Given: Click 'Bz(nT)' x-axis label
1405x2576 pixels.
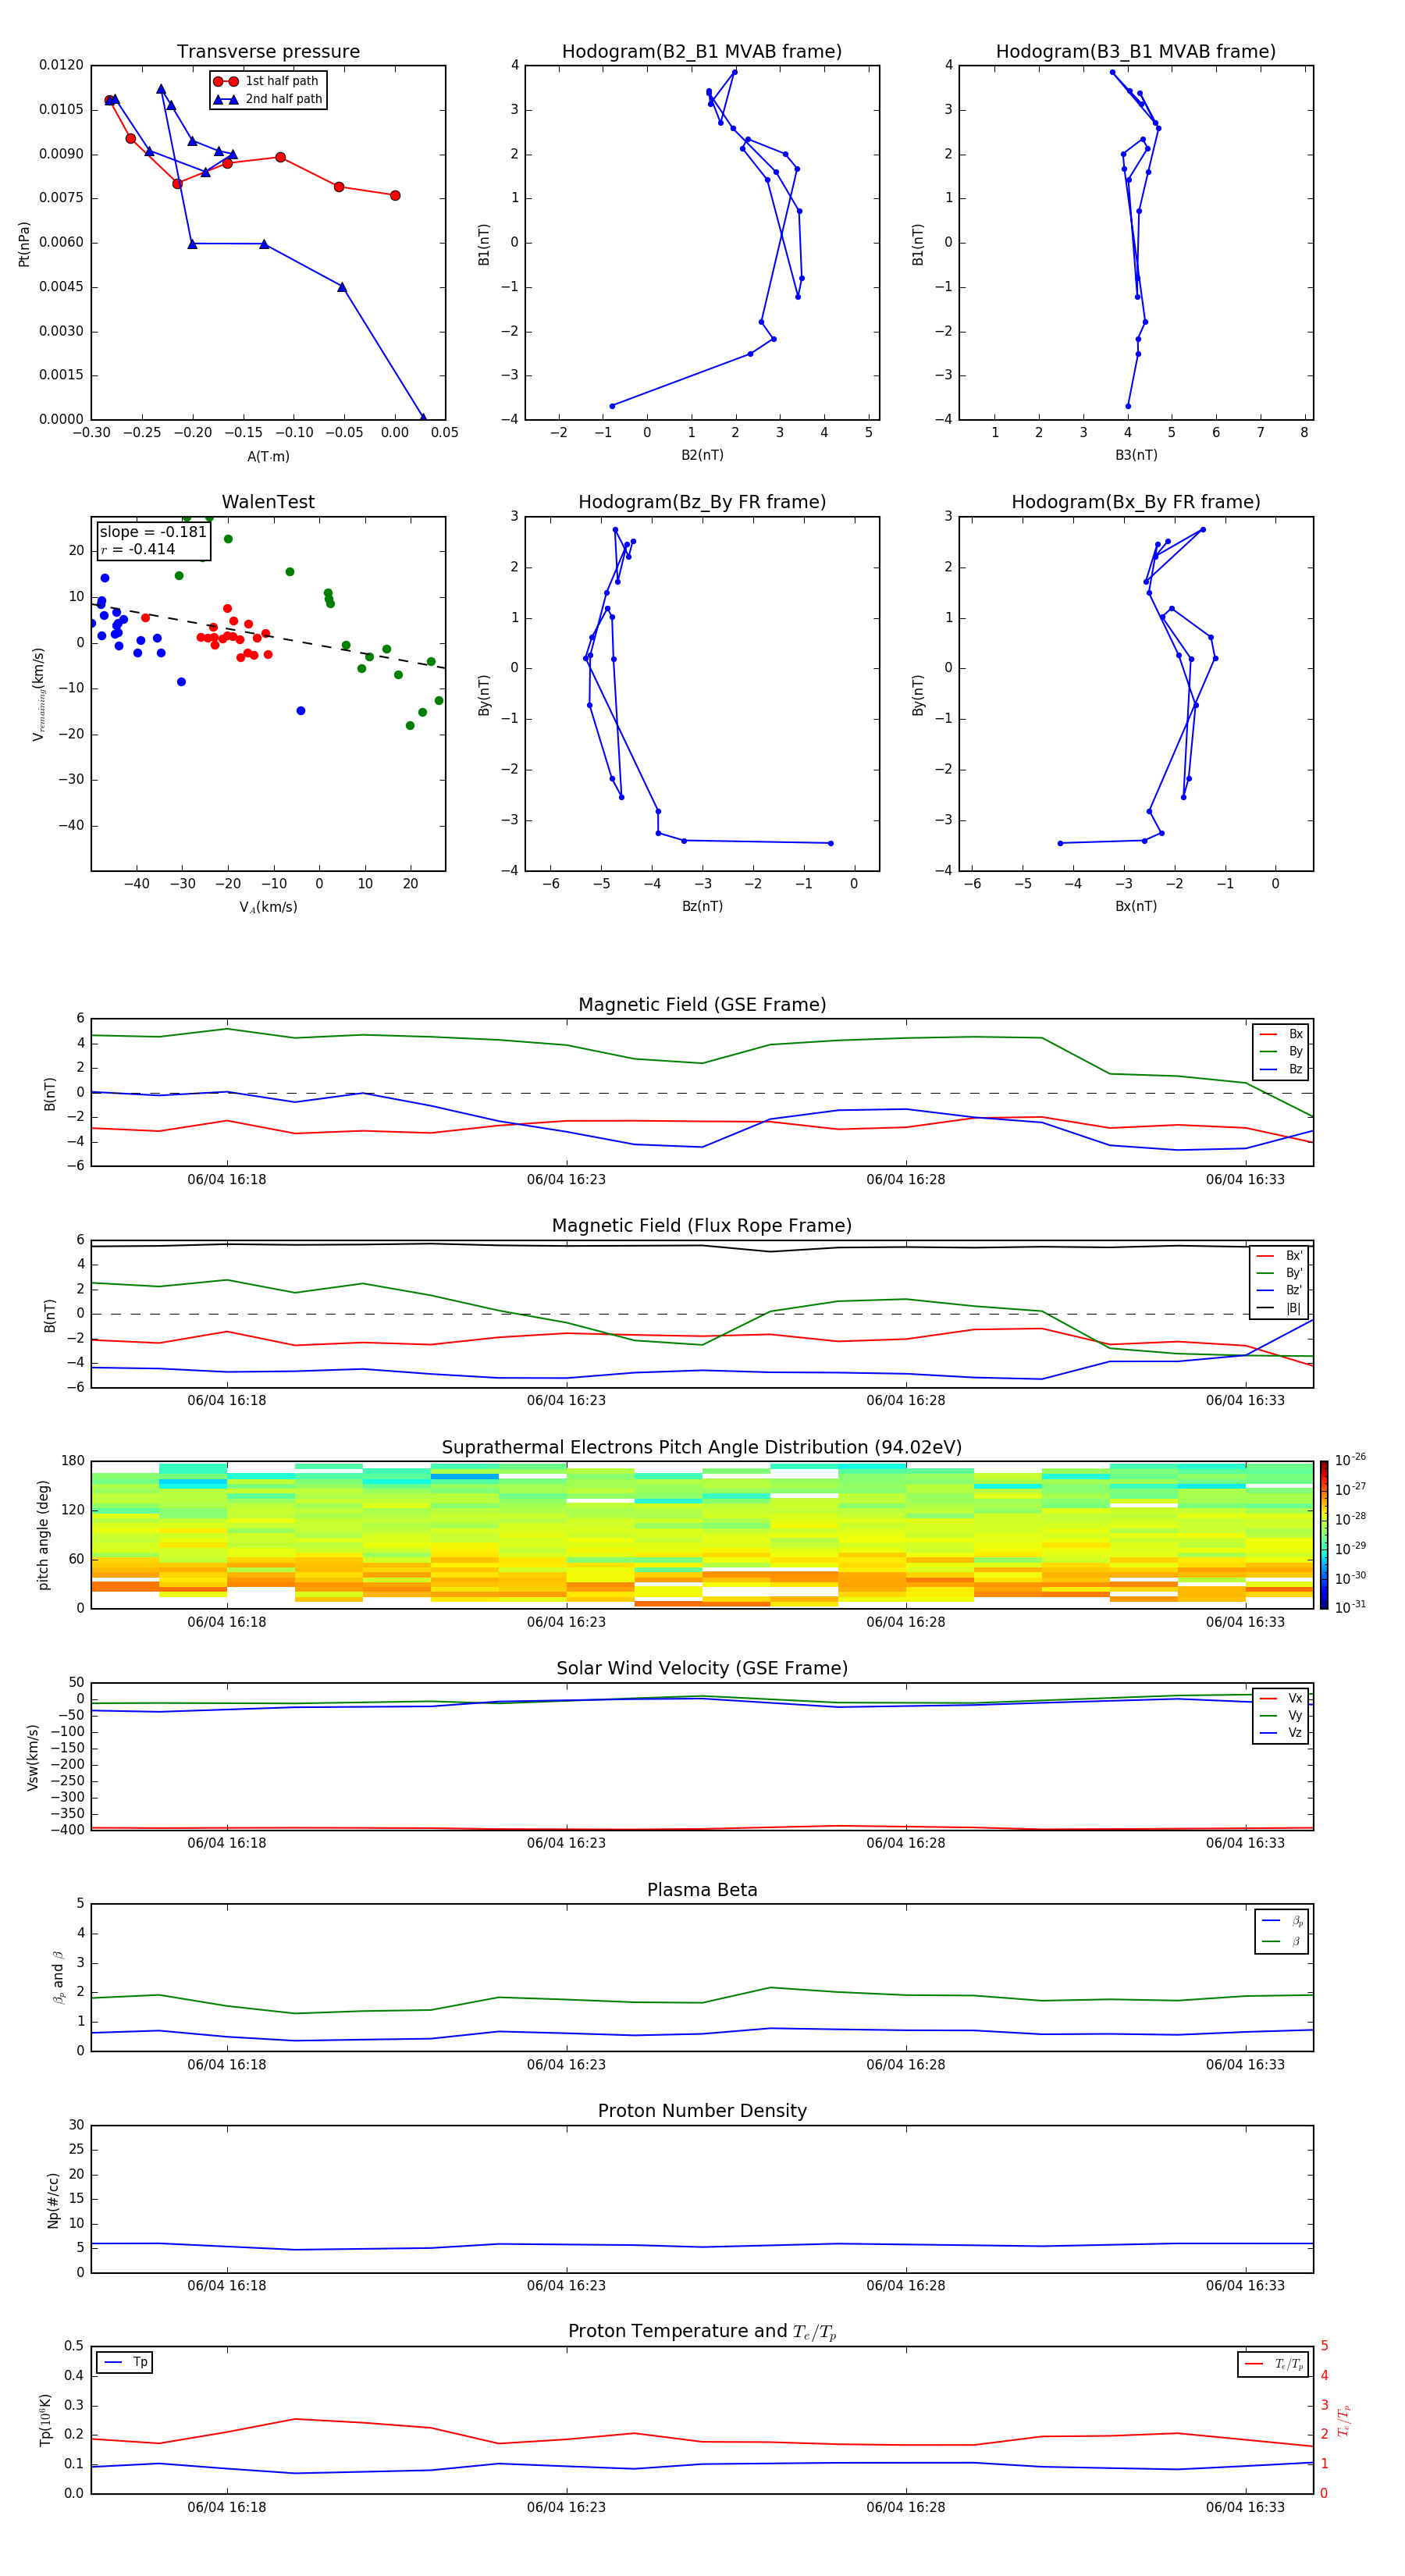Looking at the screenshot, I should [x=702, y=906].
